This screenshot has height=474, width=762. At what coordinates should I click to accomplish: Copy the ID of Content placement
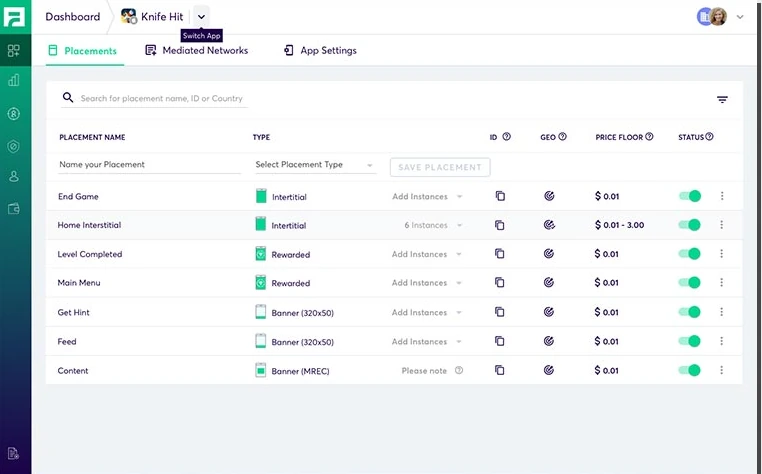pos(500,370)
